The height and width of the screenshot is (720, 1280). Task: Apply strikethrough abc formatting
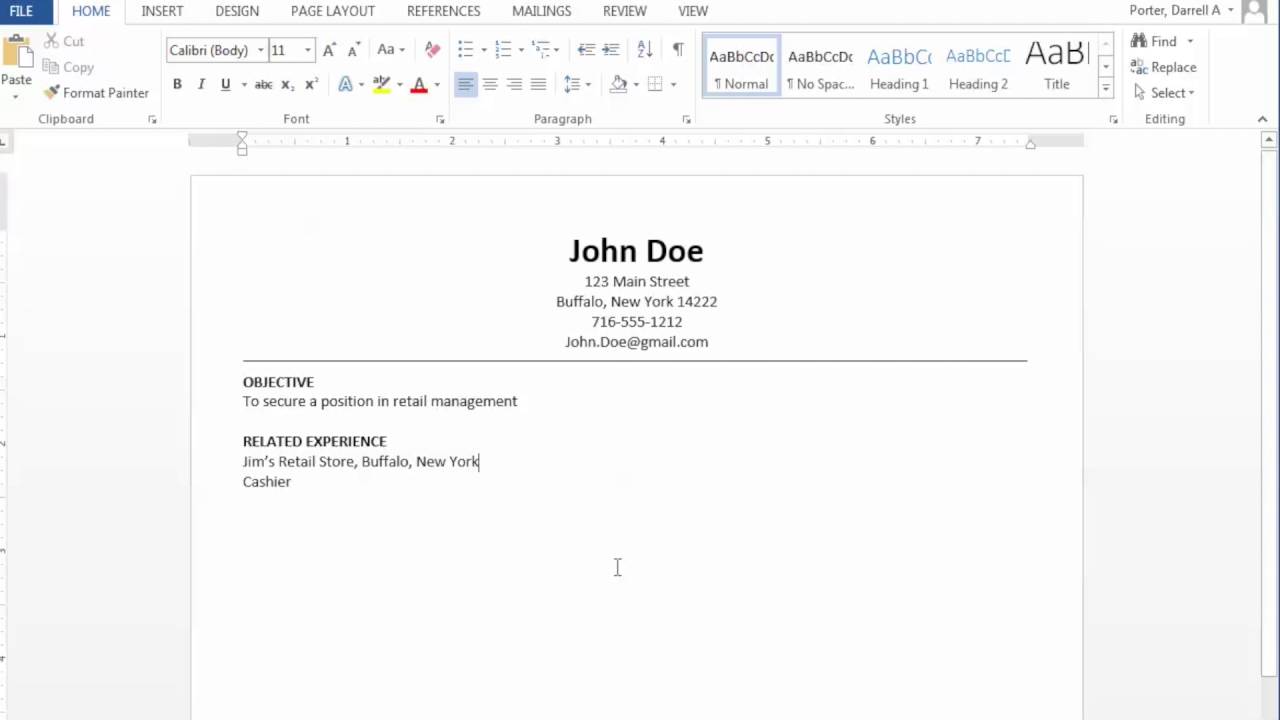(x=263, y=85)
